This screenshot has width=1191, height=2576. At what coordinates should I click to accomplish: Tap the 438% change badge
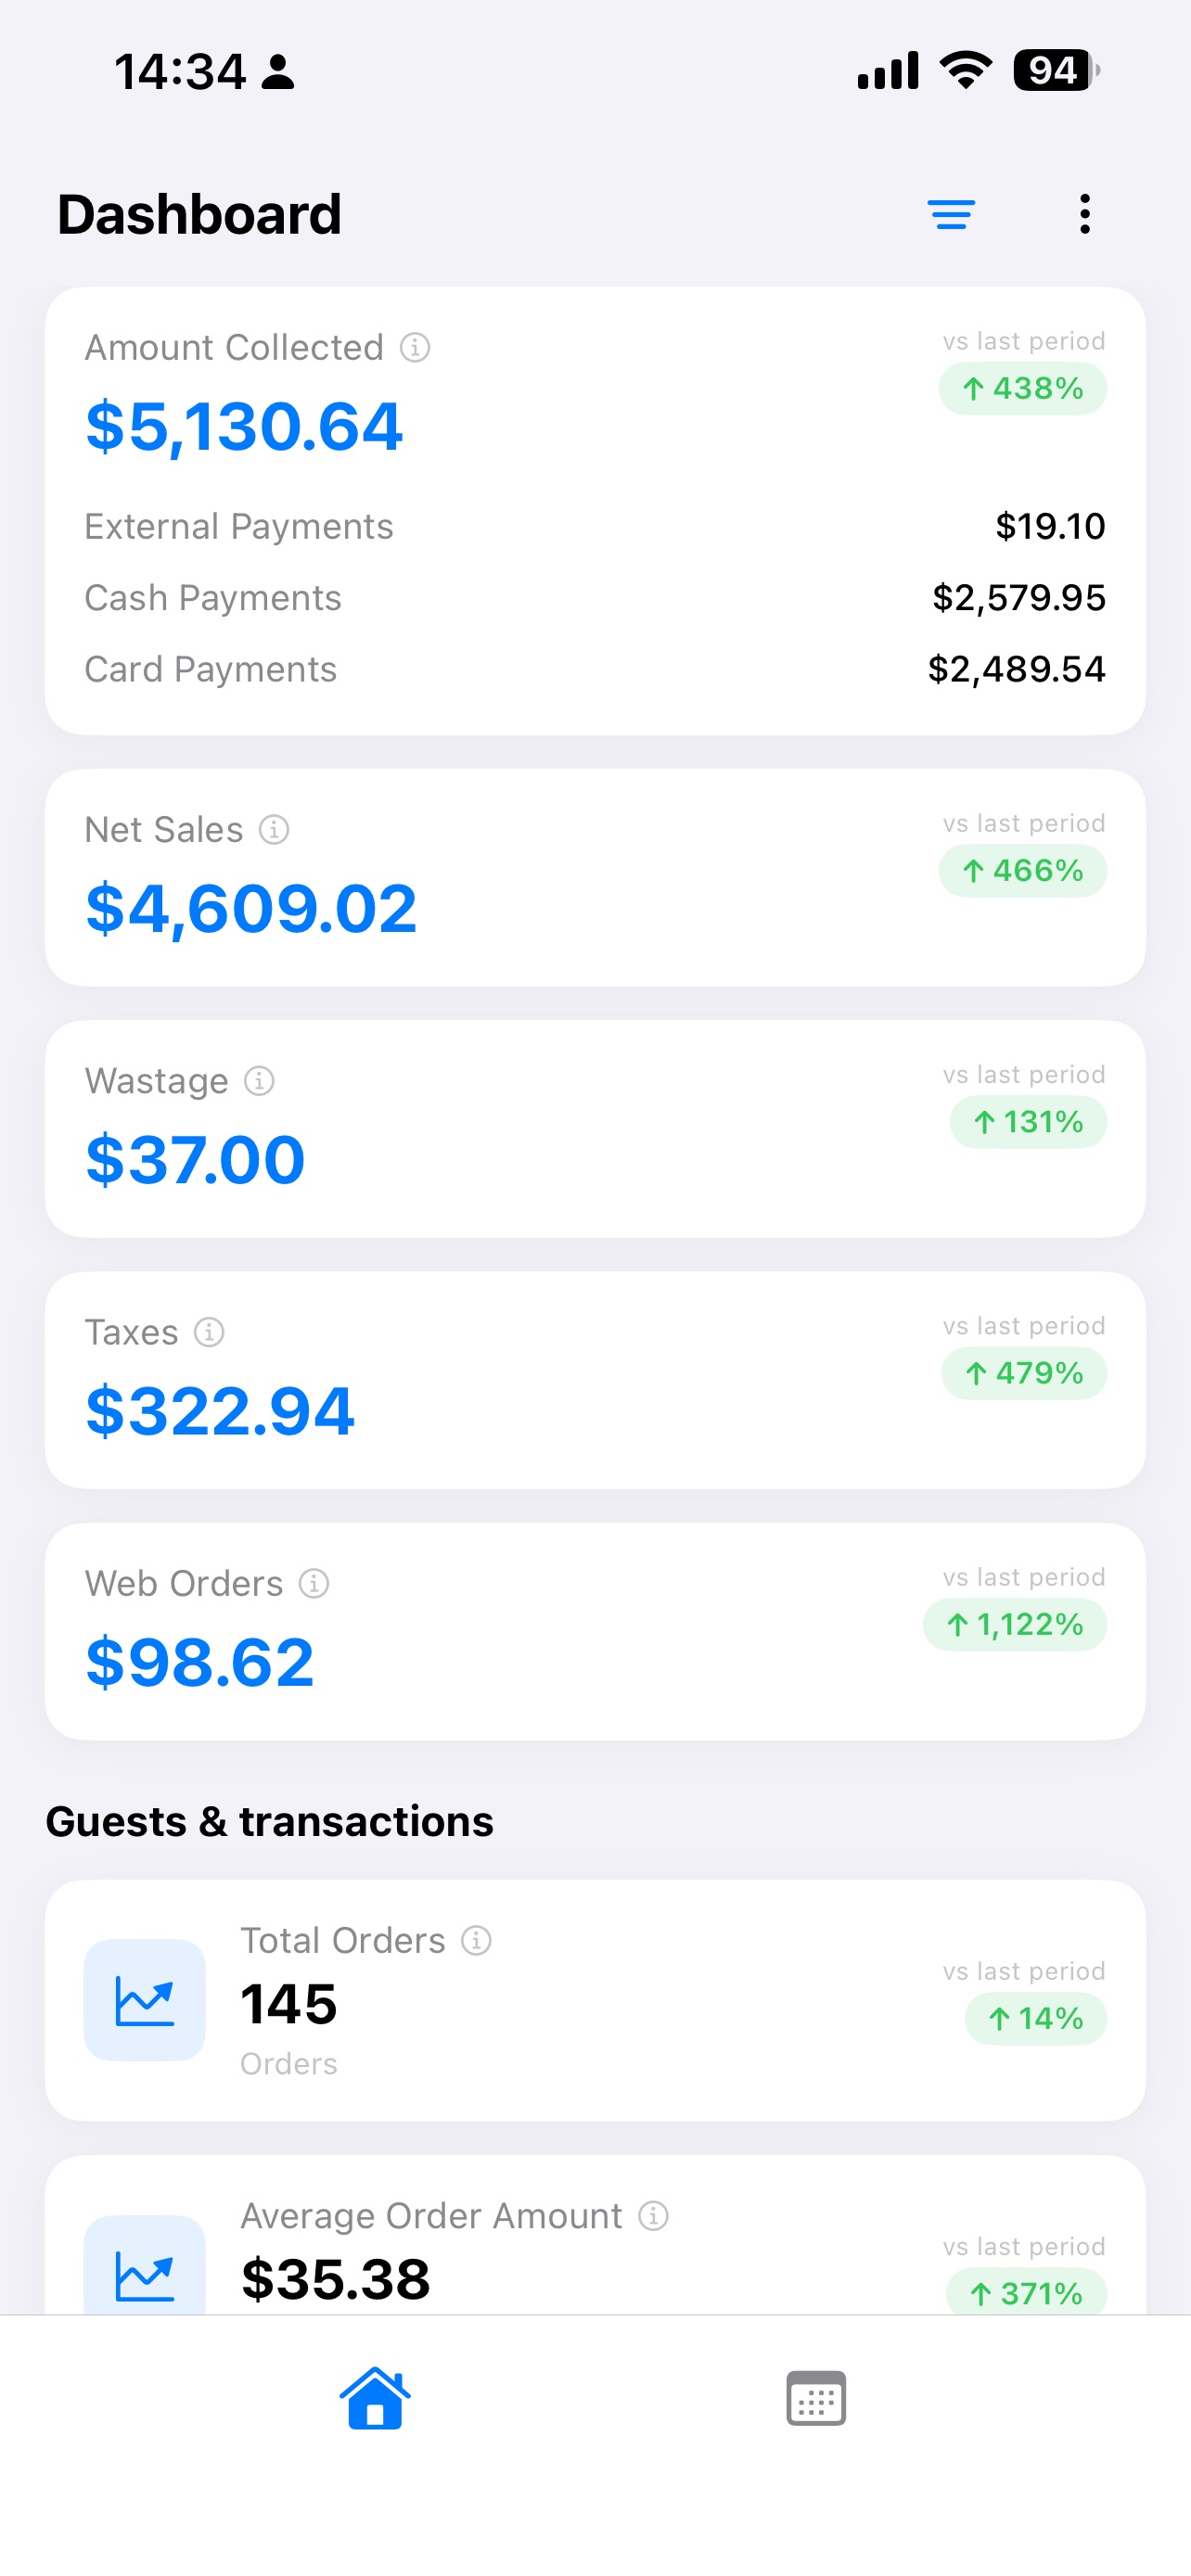1022,389
